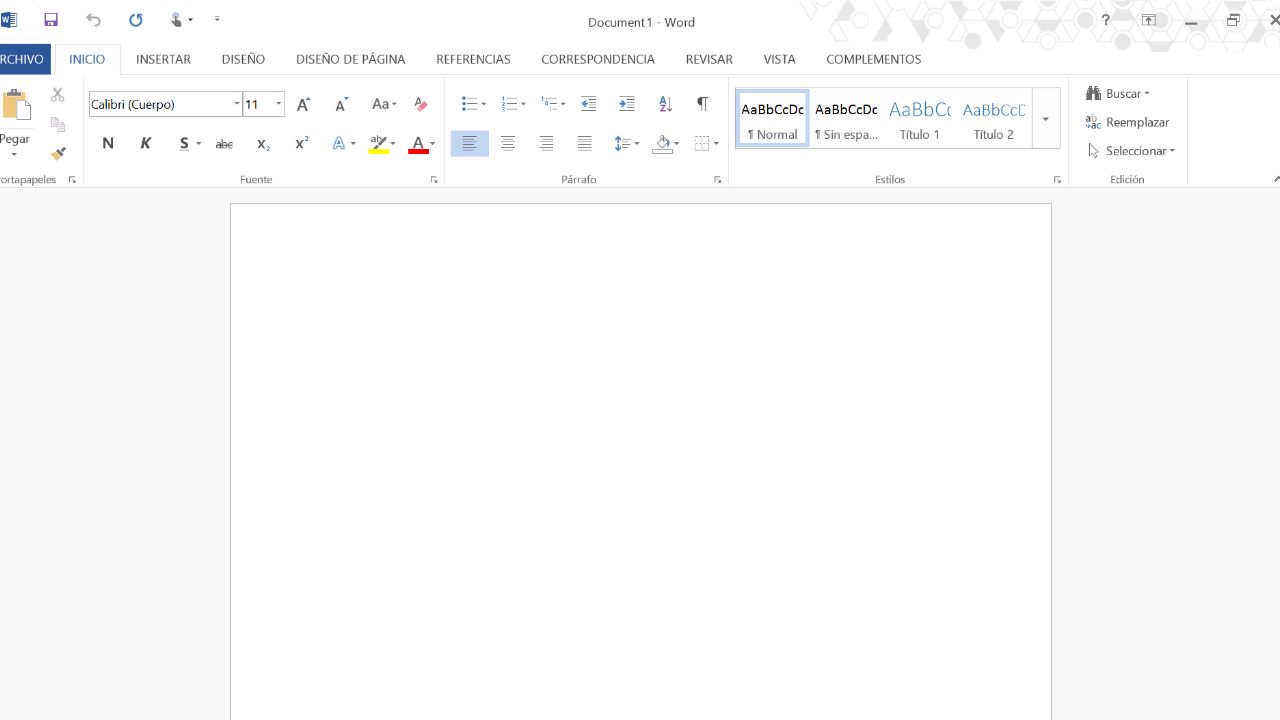Justify the text
Screen dimensions: 1280x720
click(585, 143)
